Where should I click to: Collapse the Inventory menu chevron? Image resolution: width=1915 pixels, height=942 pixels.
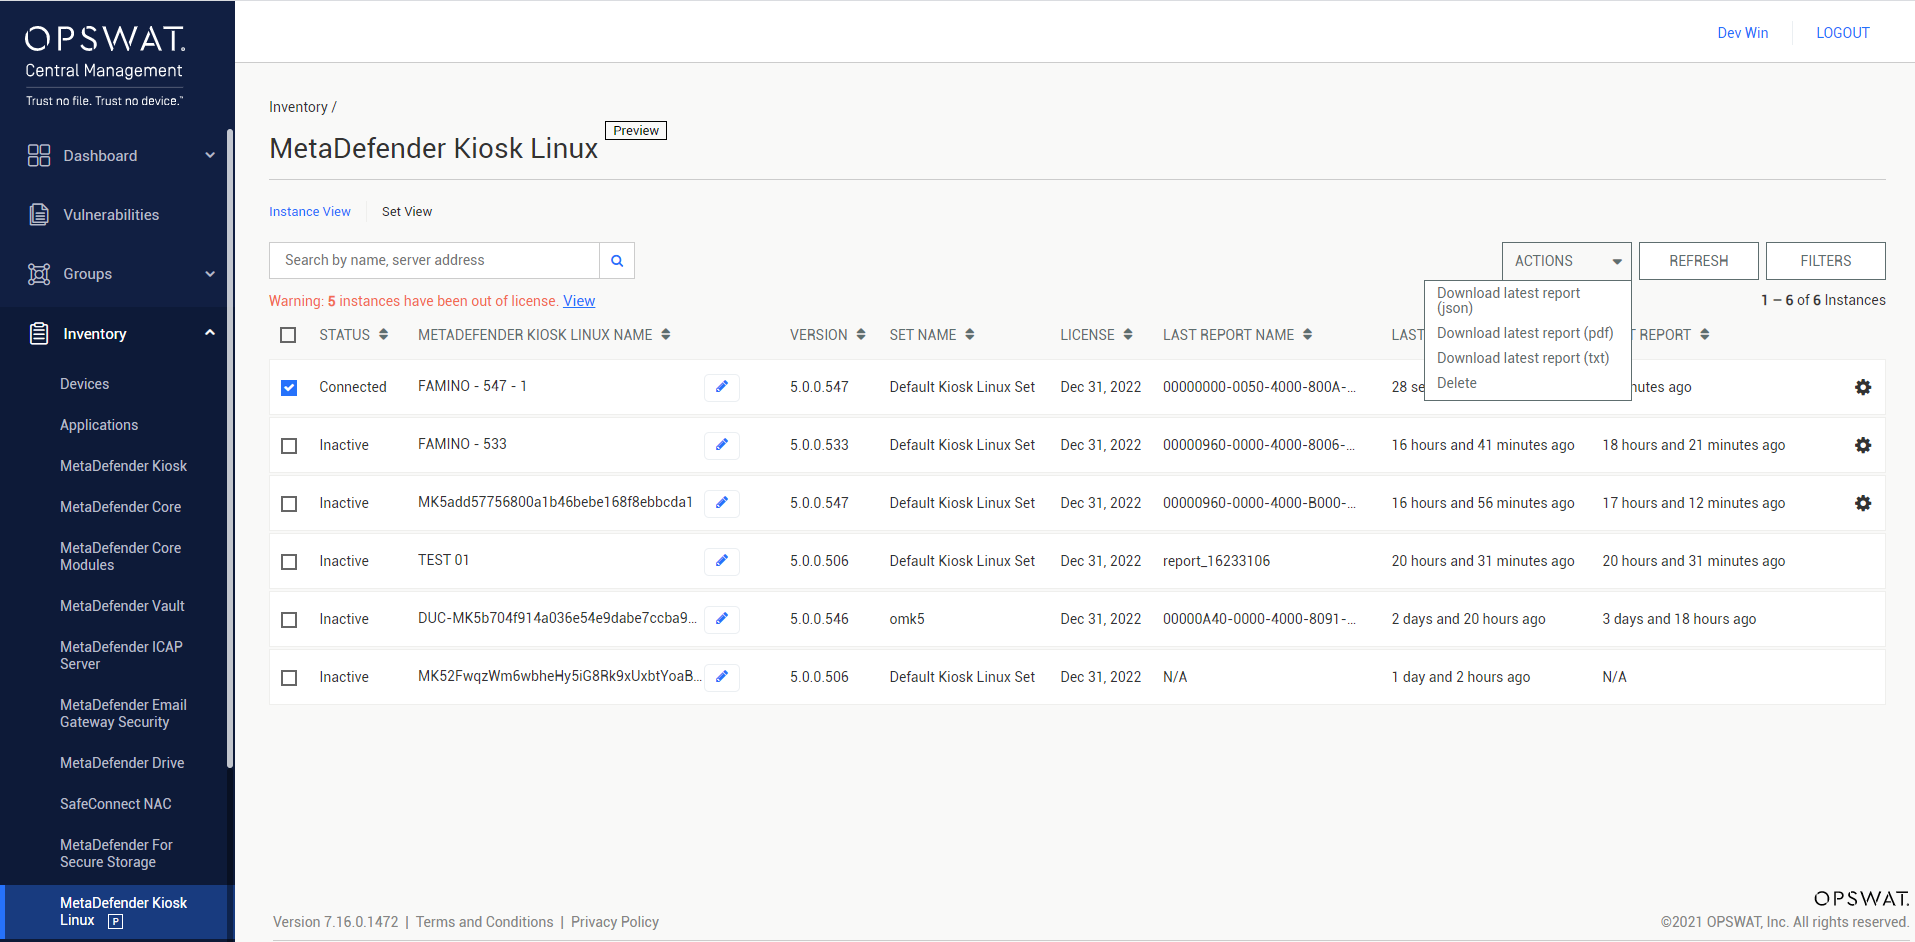pyautogui.click(x=210, y=333)
